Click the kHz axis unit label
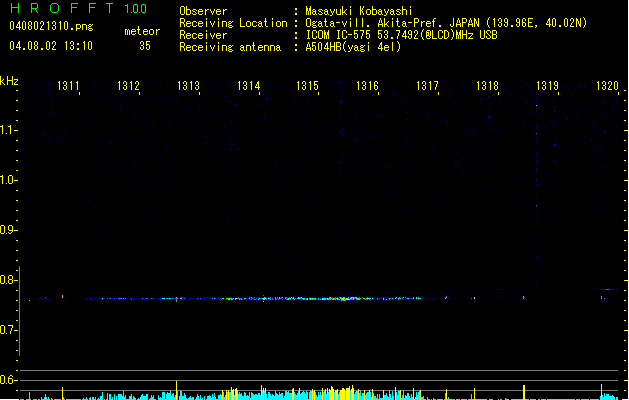The height and width of the screenshot is (400, 629). pyautogui.click(x=9, y=81)
